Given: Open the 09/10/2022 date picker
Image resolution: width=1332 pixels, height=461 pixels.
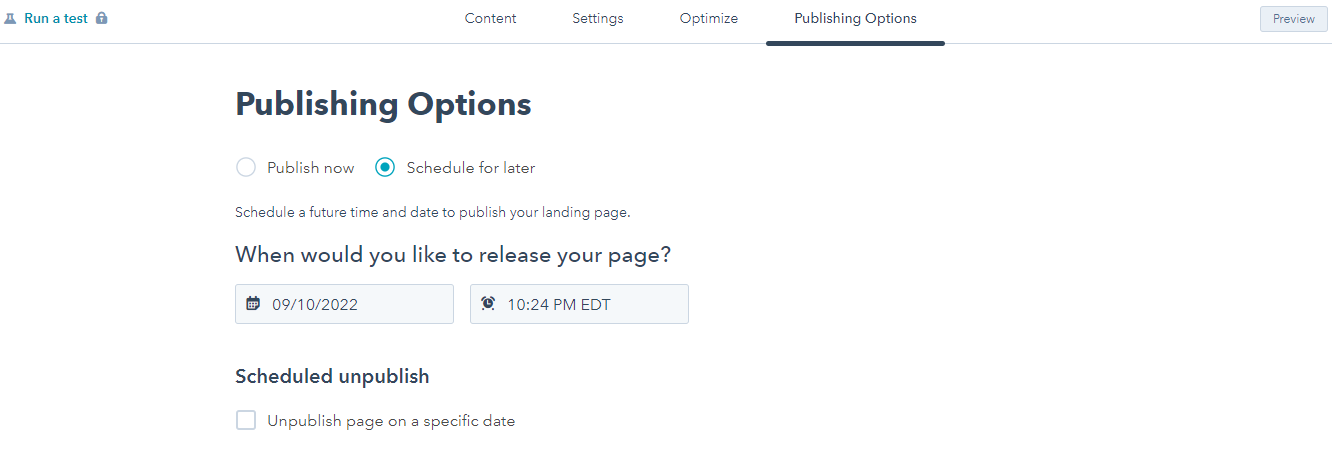Looking at the screenshot, I should pyautogui.click(x=344, y=304).
